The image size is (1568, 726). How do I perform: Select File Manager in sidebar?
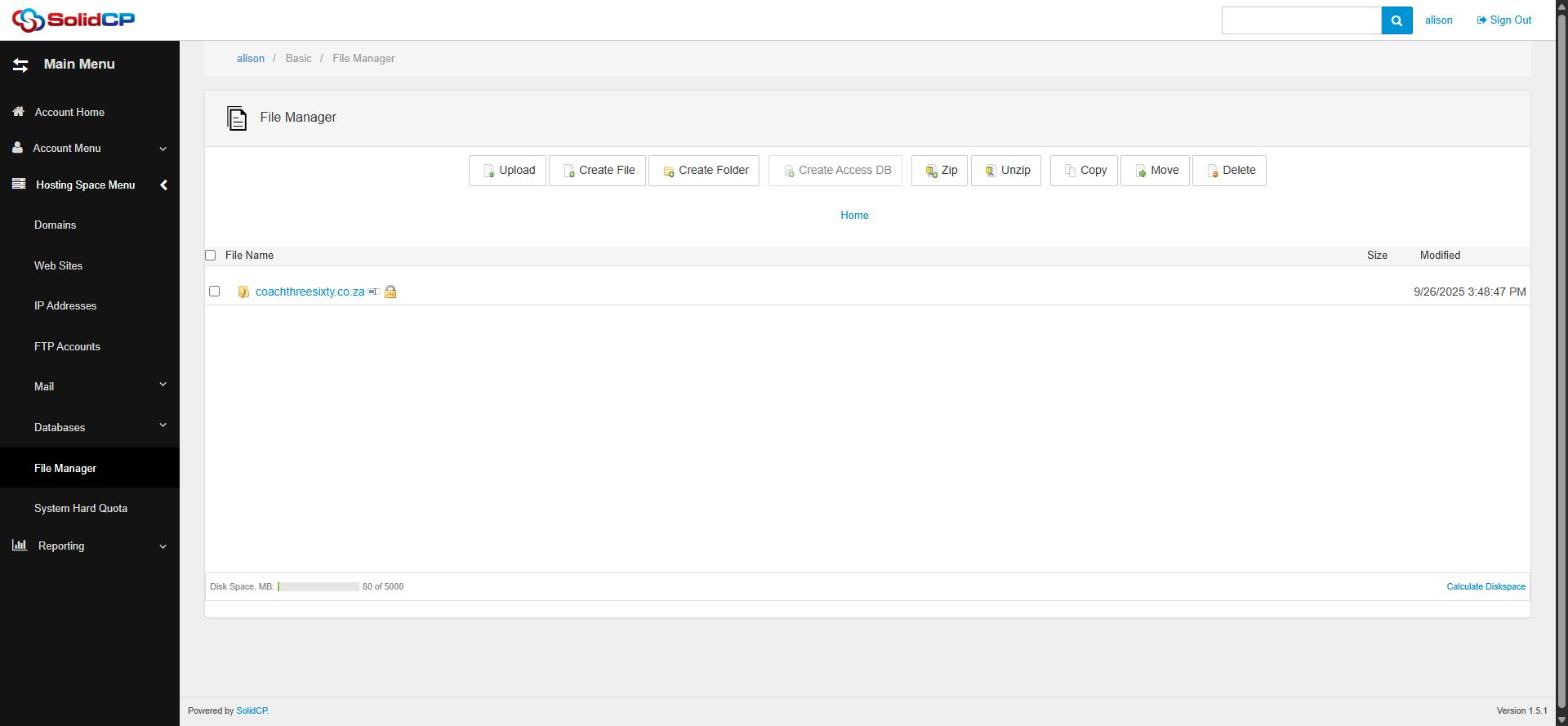pos(65,468)
